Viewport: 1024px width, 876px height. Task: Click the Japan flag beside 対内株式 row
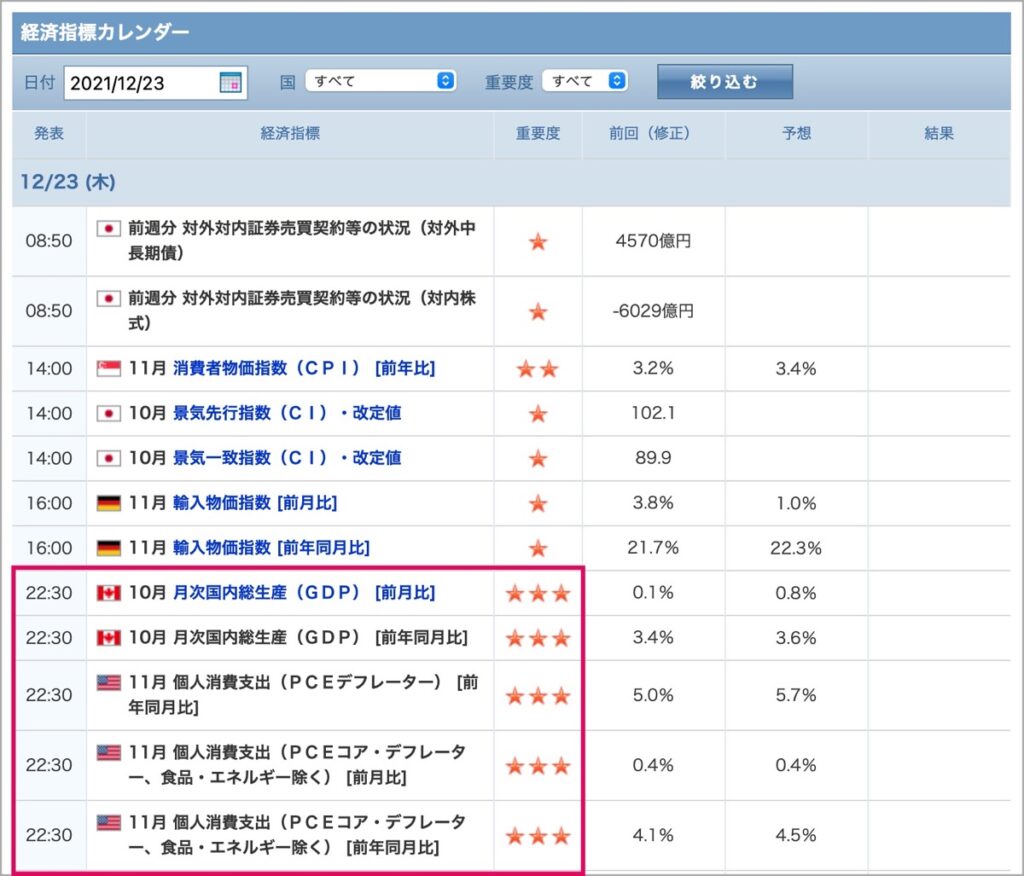click(x=108, y=299)
